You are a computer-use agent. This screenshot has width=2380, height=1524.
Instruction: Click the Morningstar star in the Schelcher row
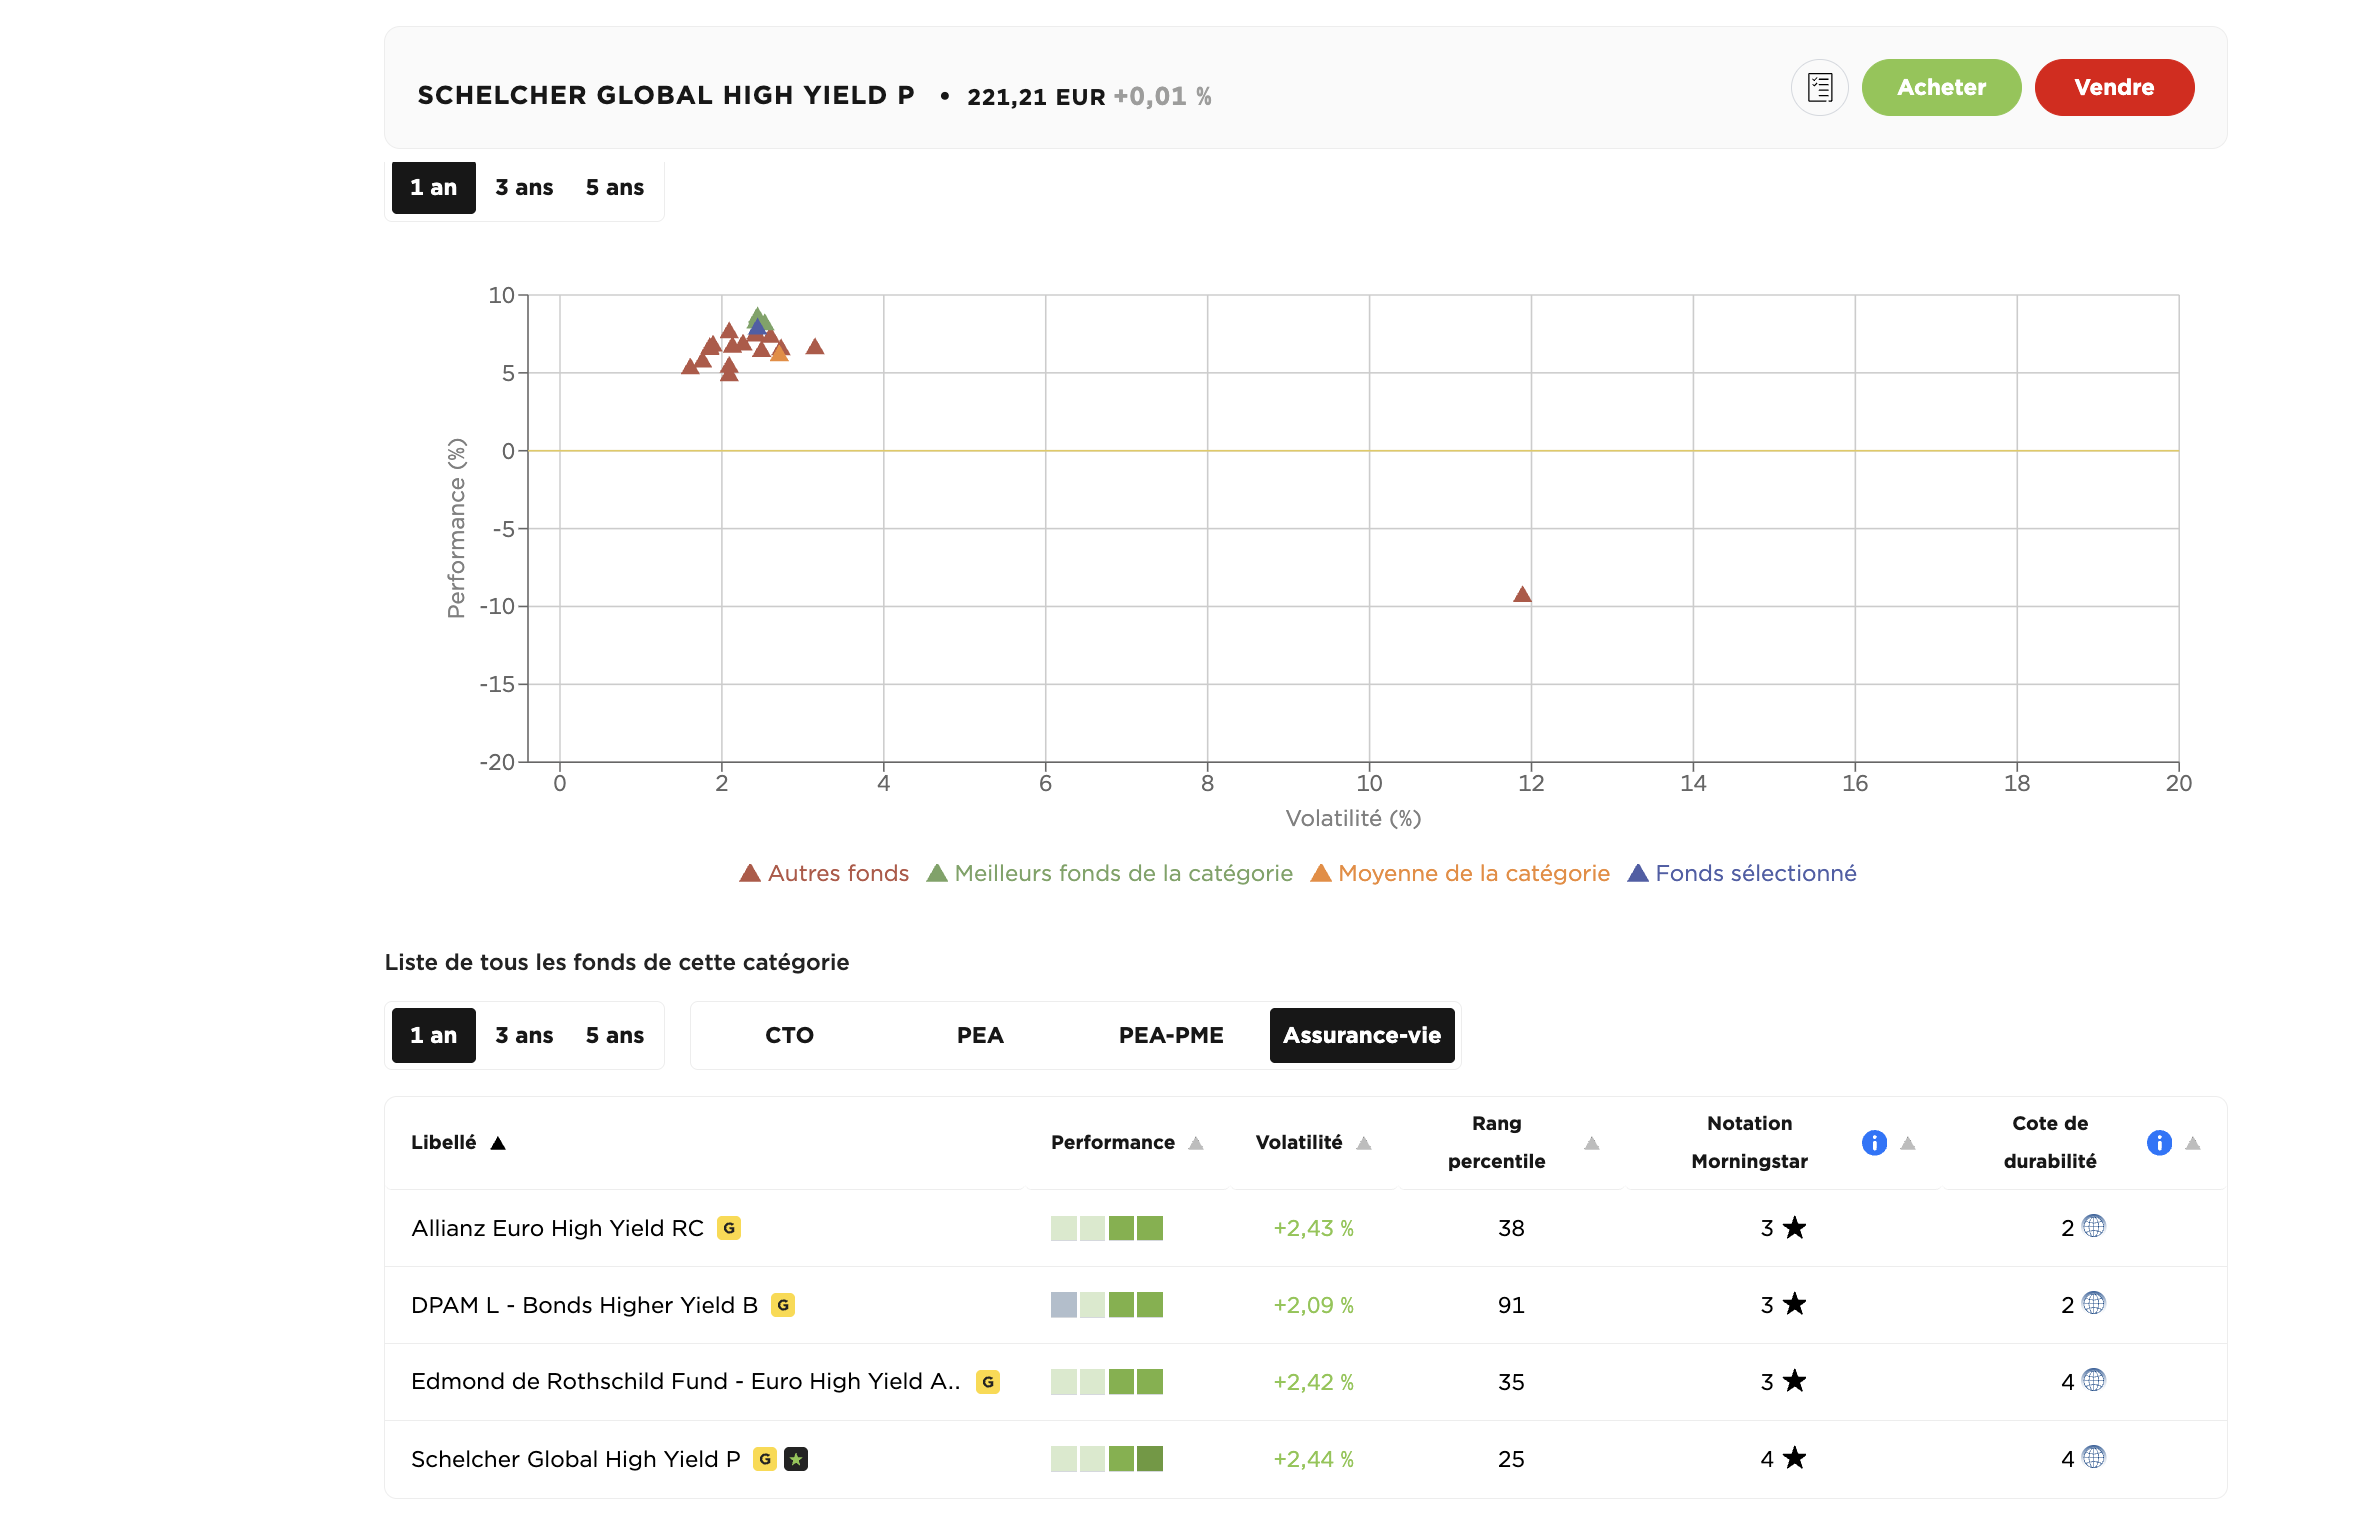click(x=1795, y=1458)
